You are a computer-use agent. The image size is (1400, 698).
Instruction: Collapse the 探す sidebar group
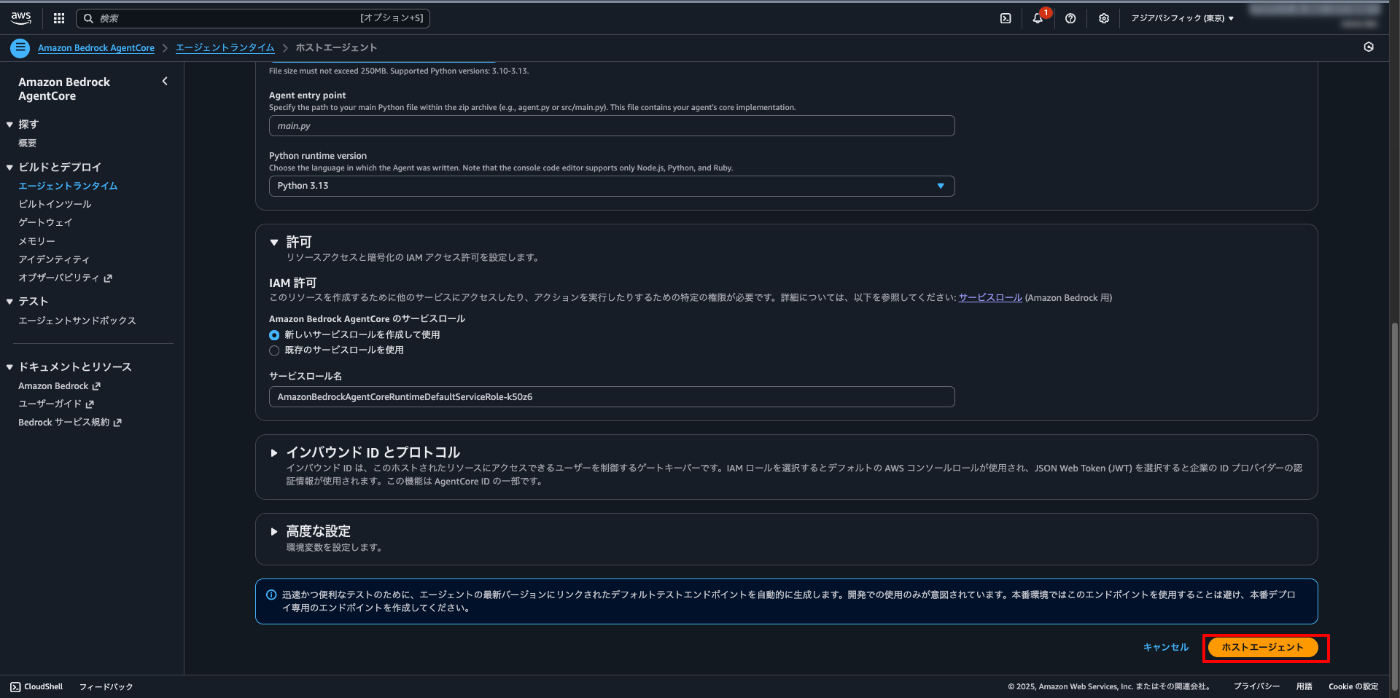coord(10,124)
